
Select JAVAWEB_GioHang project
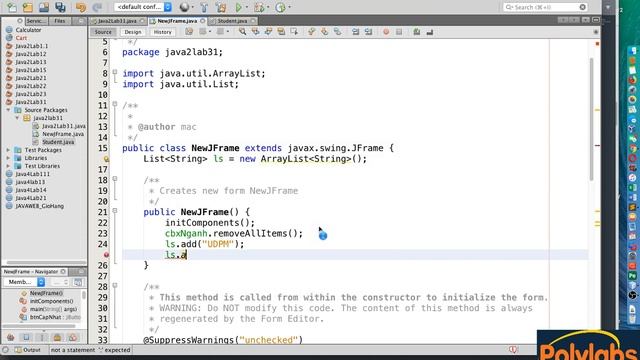click(40, 206)
